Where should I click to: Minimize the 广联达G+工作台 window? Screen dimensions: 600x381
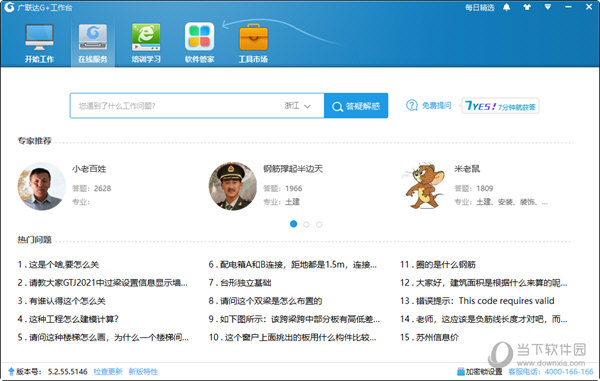coord(568,7)
